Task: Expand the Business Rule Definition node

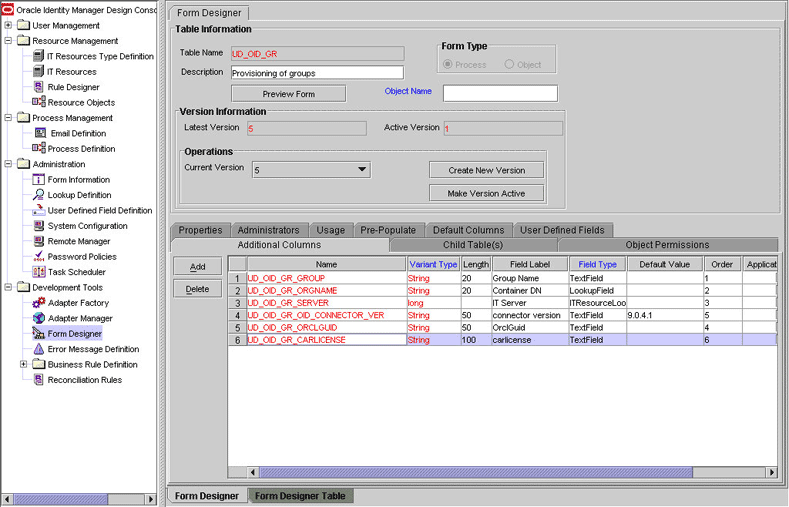Action: 23,364
